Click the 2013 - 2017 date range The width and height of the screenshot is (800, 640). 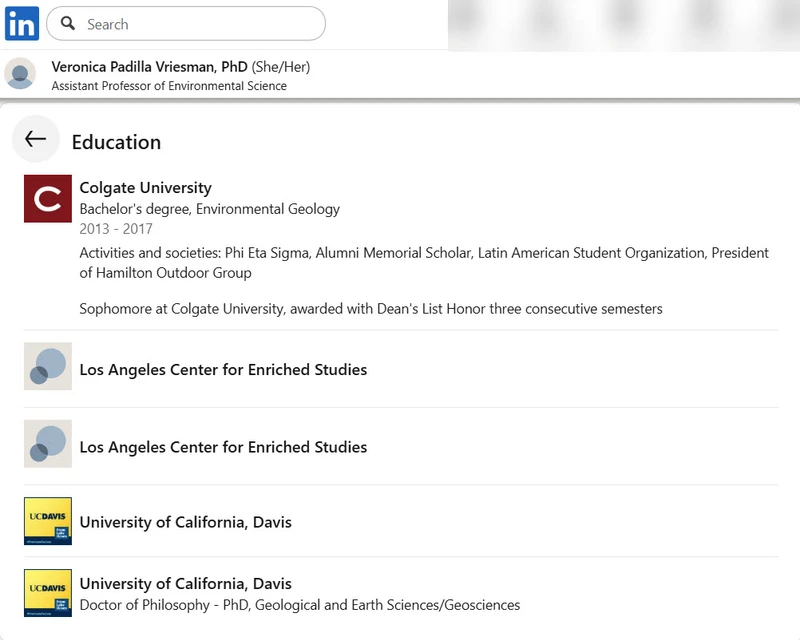pyautogui.click(x=116, y=229)
